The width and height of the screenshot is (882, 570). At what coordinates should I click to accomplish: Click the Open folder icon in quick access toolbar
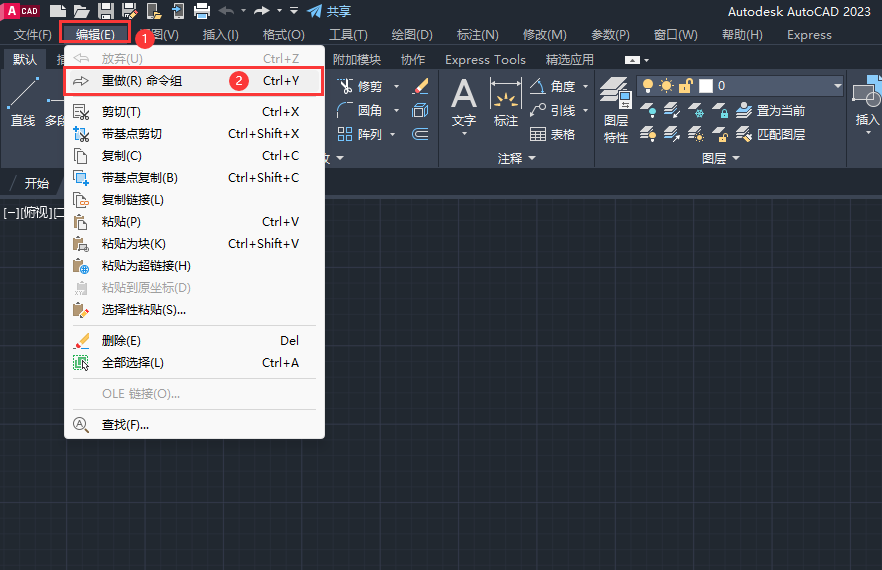pyautogui.click(x=82, y=11)
